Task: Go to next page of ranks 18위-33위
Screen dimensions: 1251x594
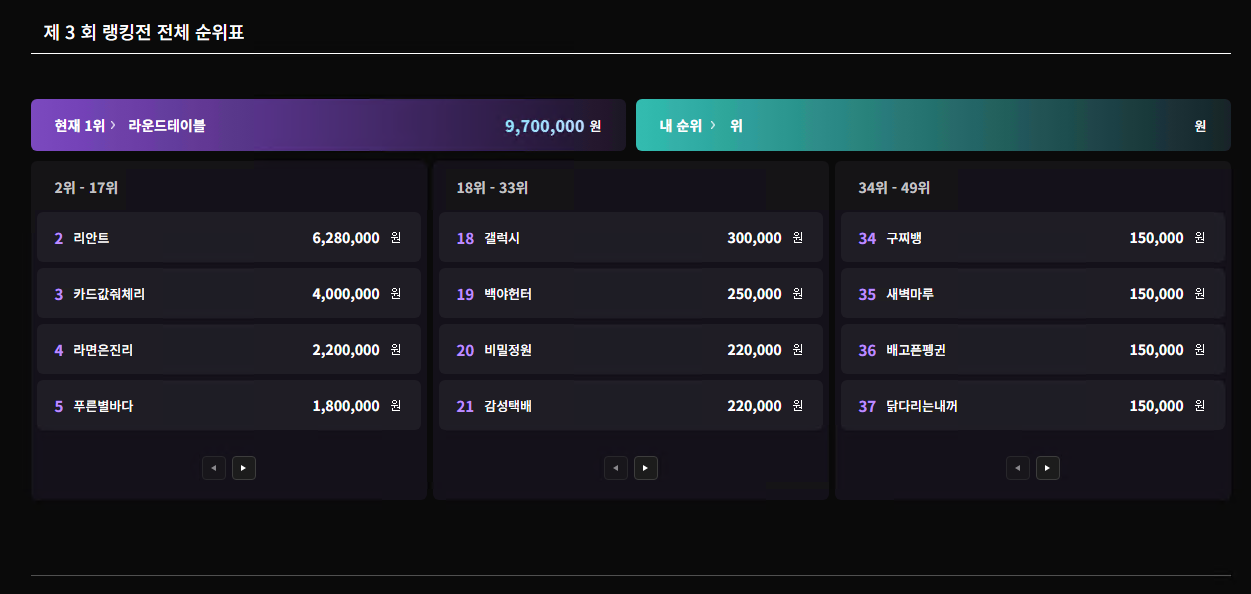Action: pos(646,468)
